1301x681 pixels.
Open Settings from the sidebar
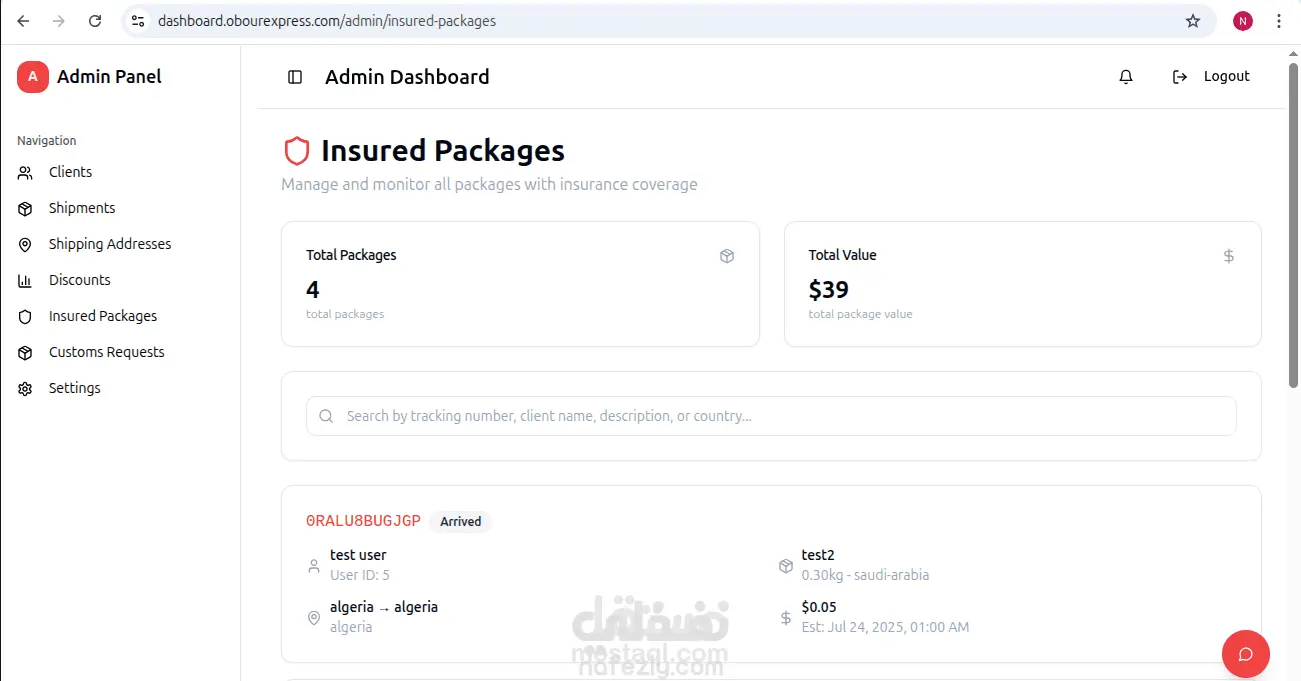[75, 388]
